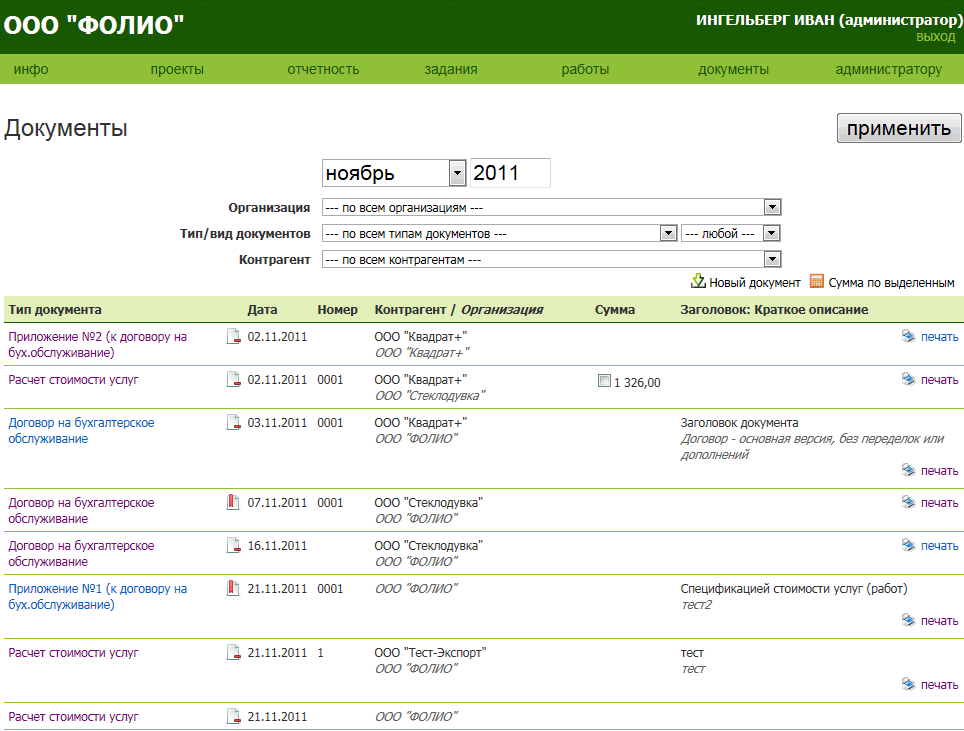Click the ООО "Тест-Экспорт" contractor cell
This screenshot has height=731, width=964.
[x=430, y=652]
